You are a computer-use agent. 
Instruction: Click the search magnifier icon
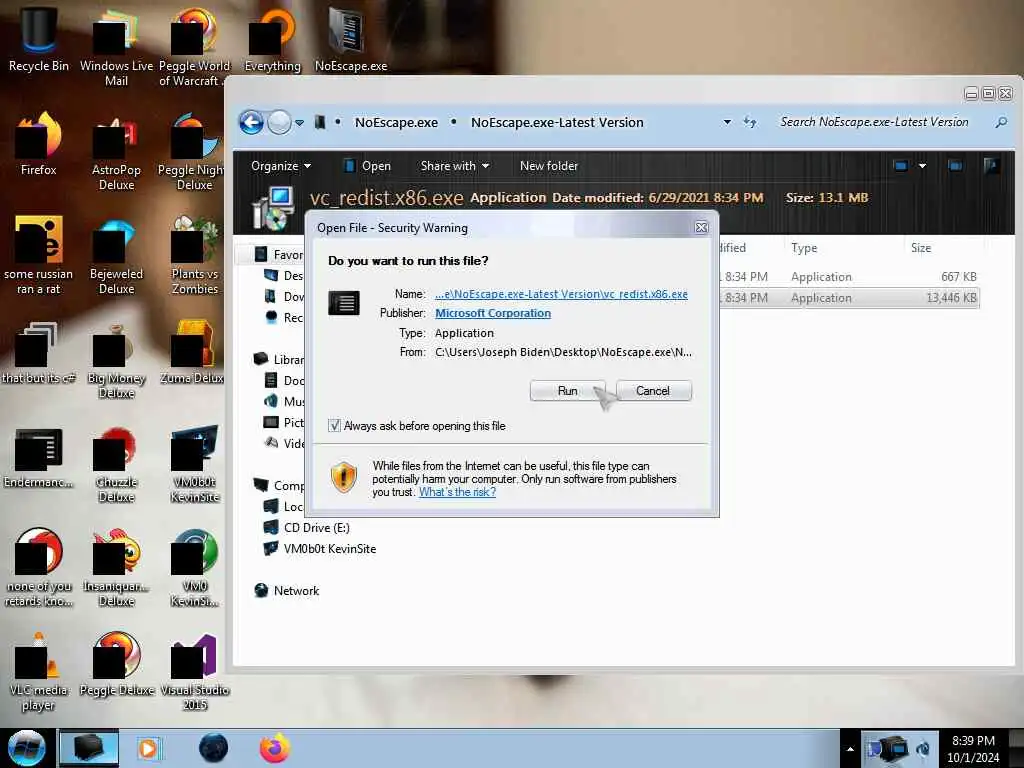(x=1000, y=122)
